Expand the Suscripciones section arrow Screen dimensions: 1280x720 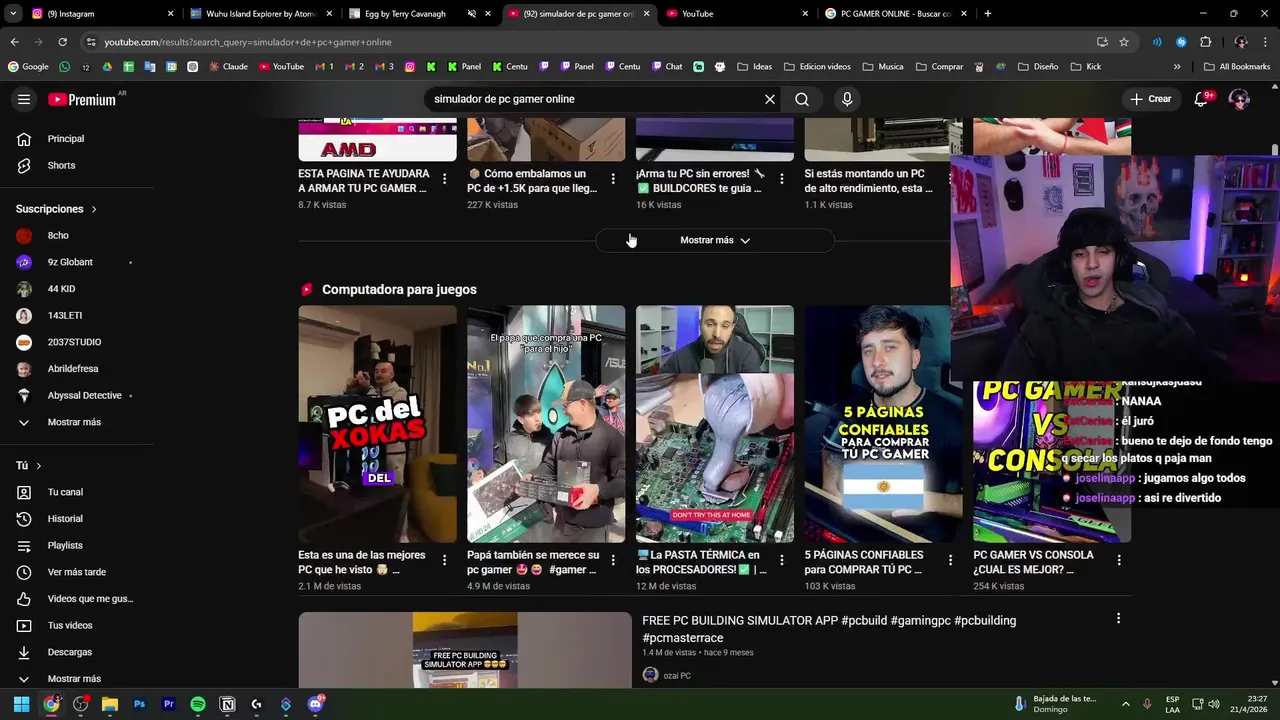tap(94, 209)
